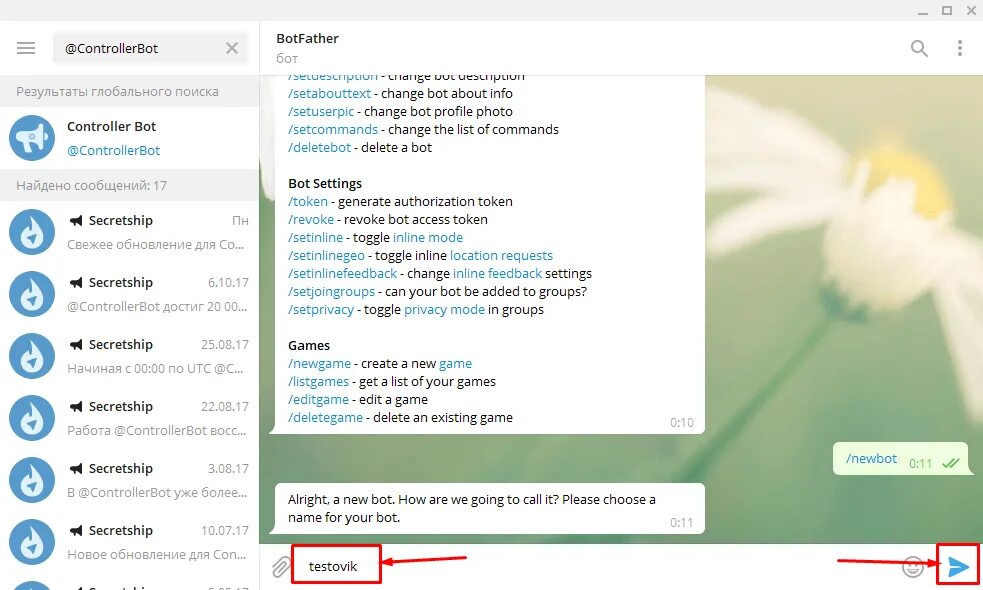Open the three-dot chat options menu

pos(959,48)
